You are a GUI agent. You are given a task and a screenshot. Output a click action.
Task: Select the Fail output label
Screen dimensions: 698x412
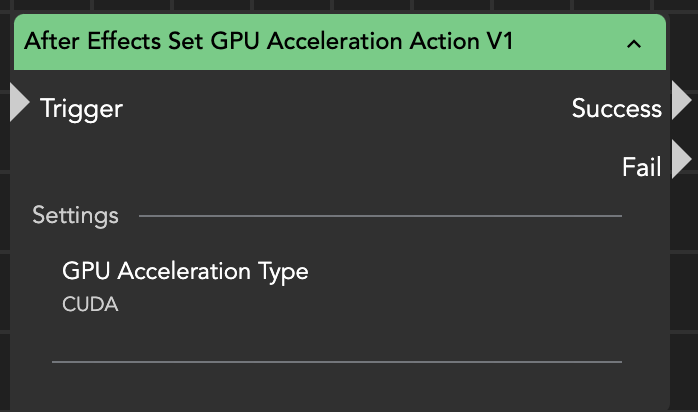click(641, 166)
